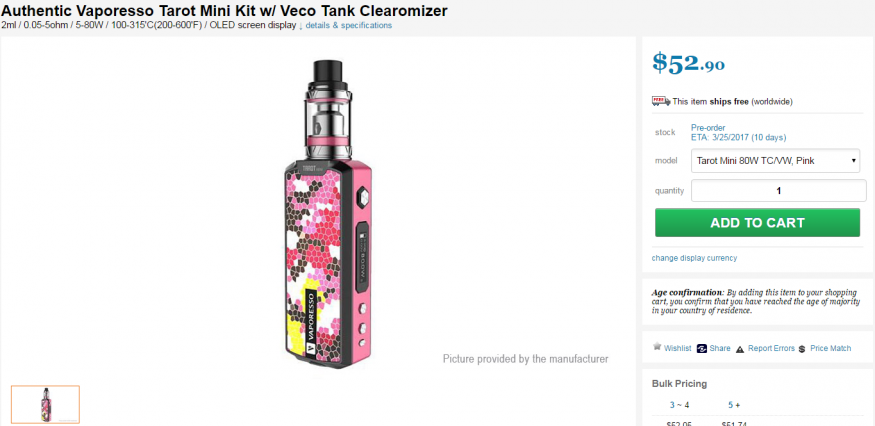Open the change display currency link
Screen dimensions: 875x426
pyautogui.click(x=694, y=258)
